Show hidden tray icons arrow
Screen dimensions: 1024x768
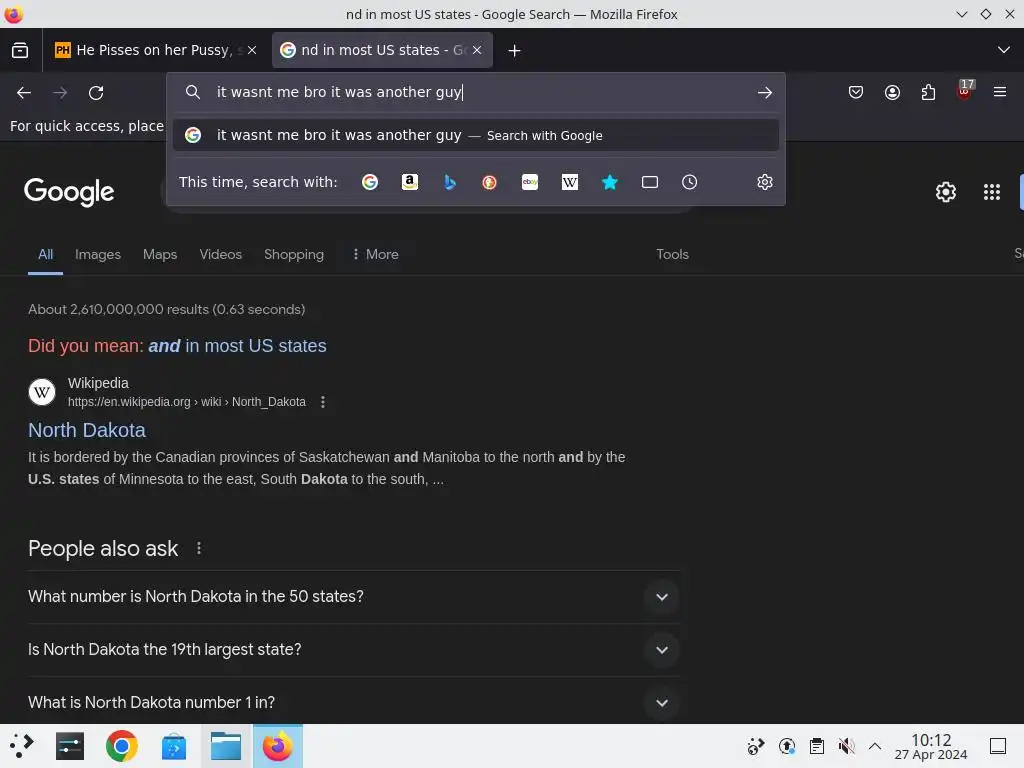875,746
